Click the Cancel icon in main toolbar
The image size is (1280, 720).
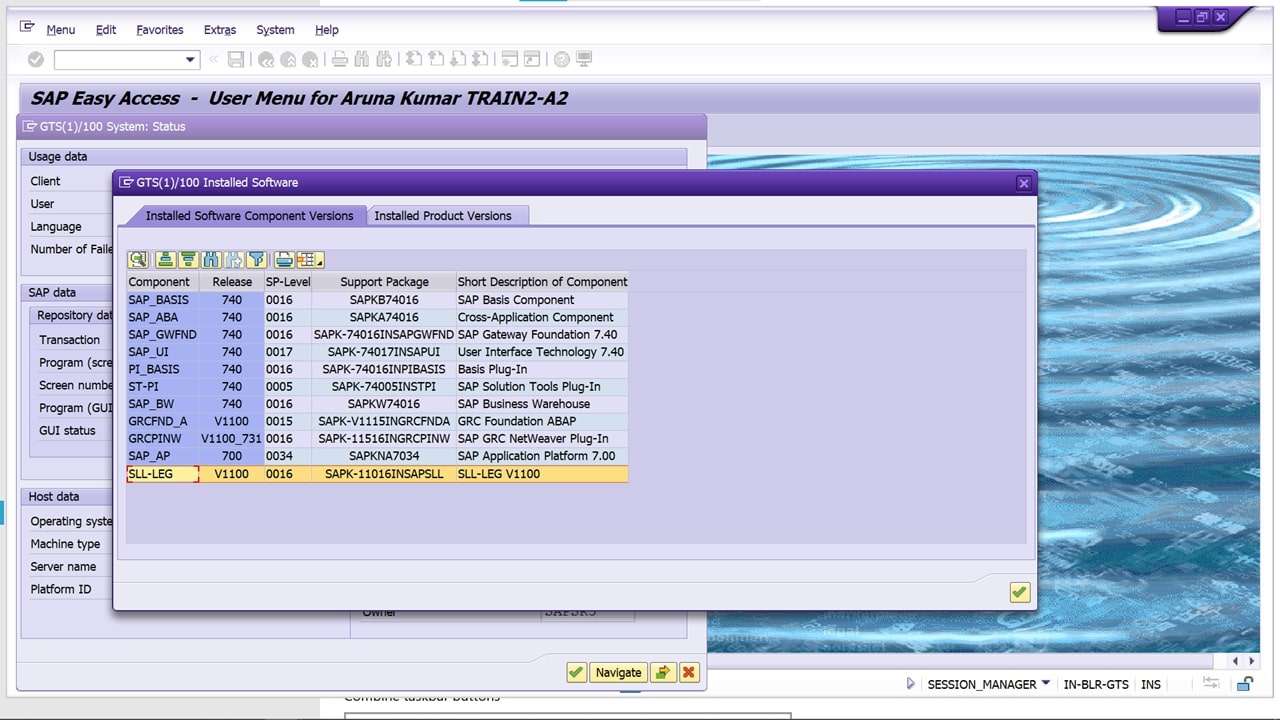[x=310, y=60]
